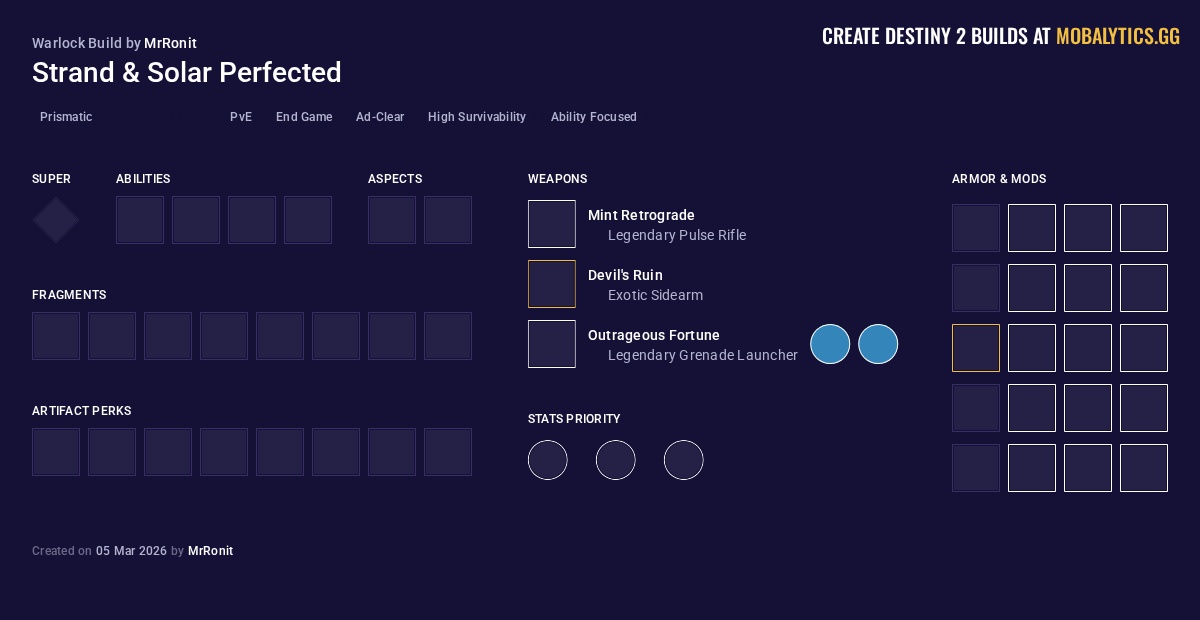Click the diamond-shaped Super icon
Image resolution: width=1200 pixels, height=620 pixels.
56,220
